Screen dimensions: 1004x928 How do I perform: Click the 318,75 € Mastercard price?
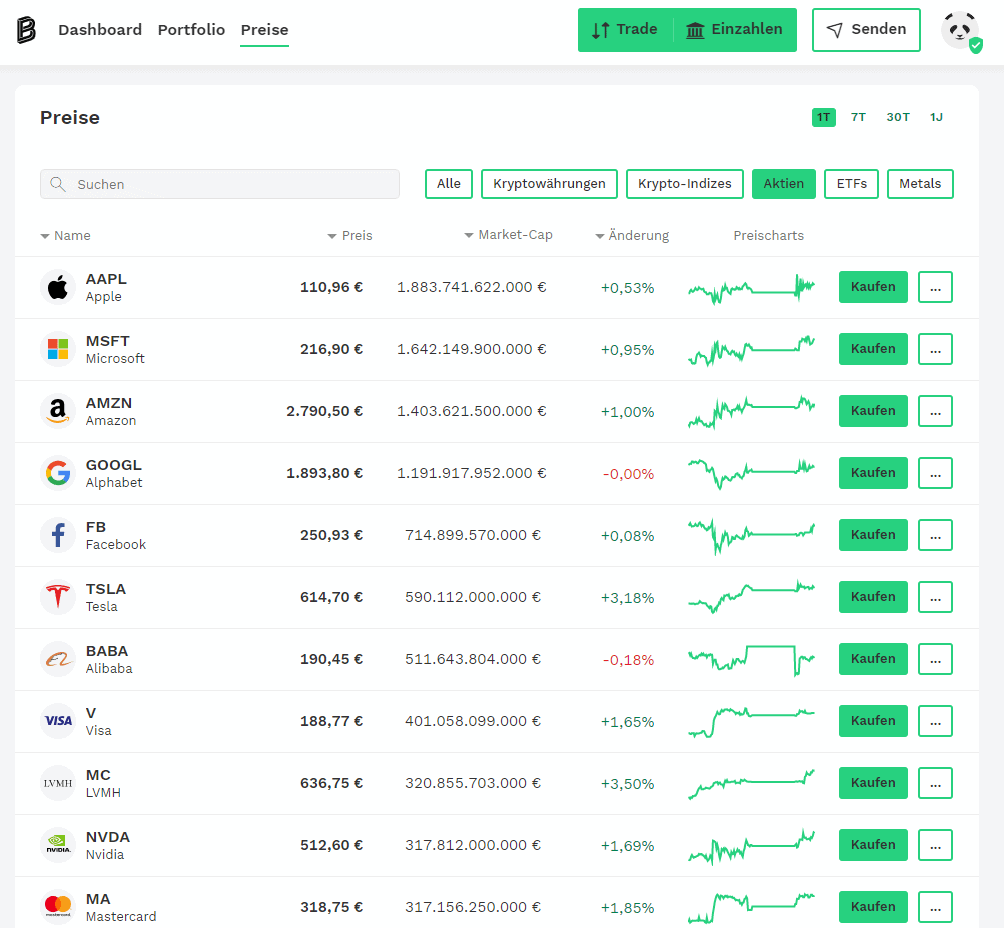click(x=332, y=908)
